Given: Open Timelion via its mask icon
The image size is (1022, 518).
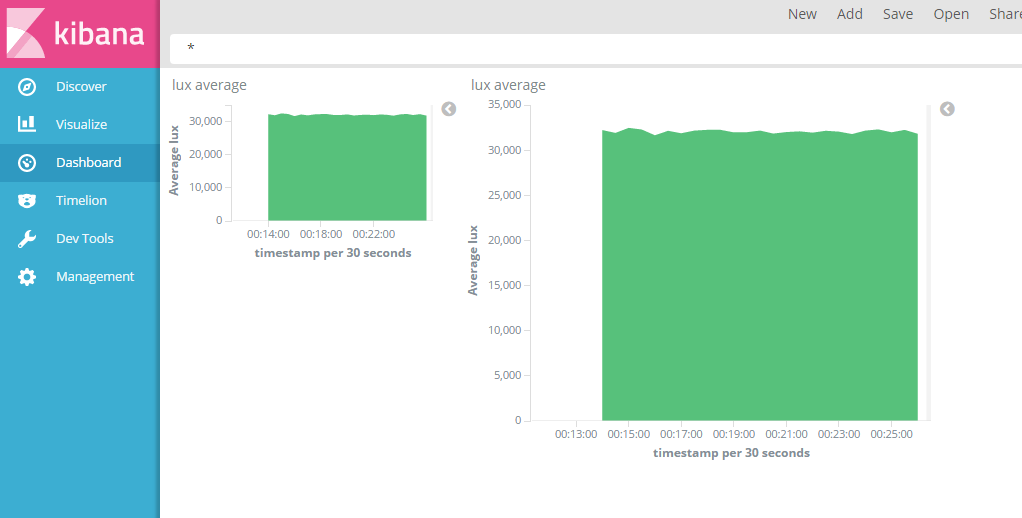Looking at the screenshot, I should [x=27, y=201].
